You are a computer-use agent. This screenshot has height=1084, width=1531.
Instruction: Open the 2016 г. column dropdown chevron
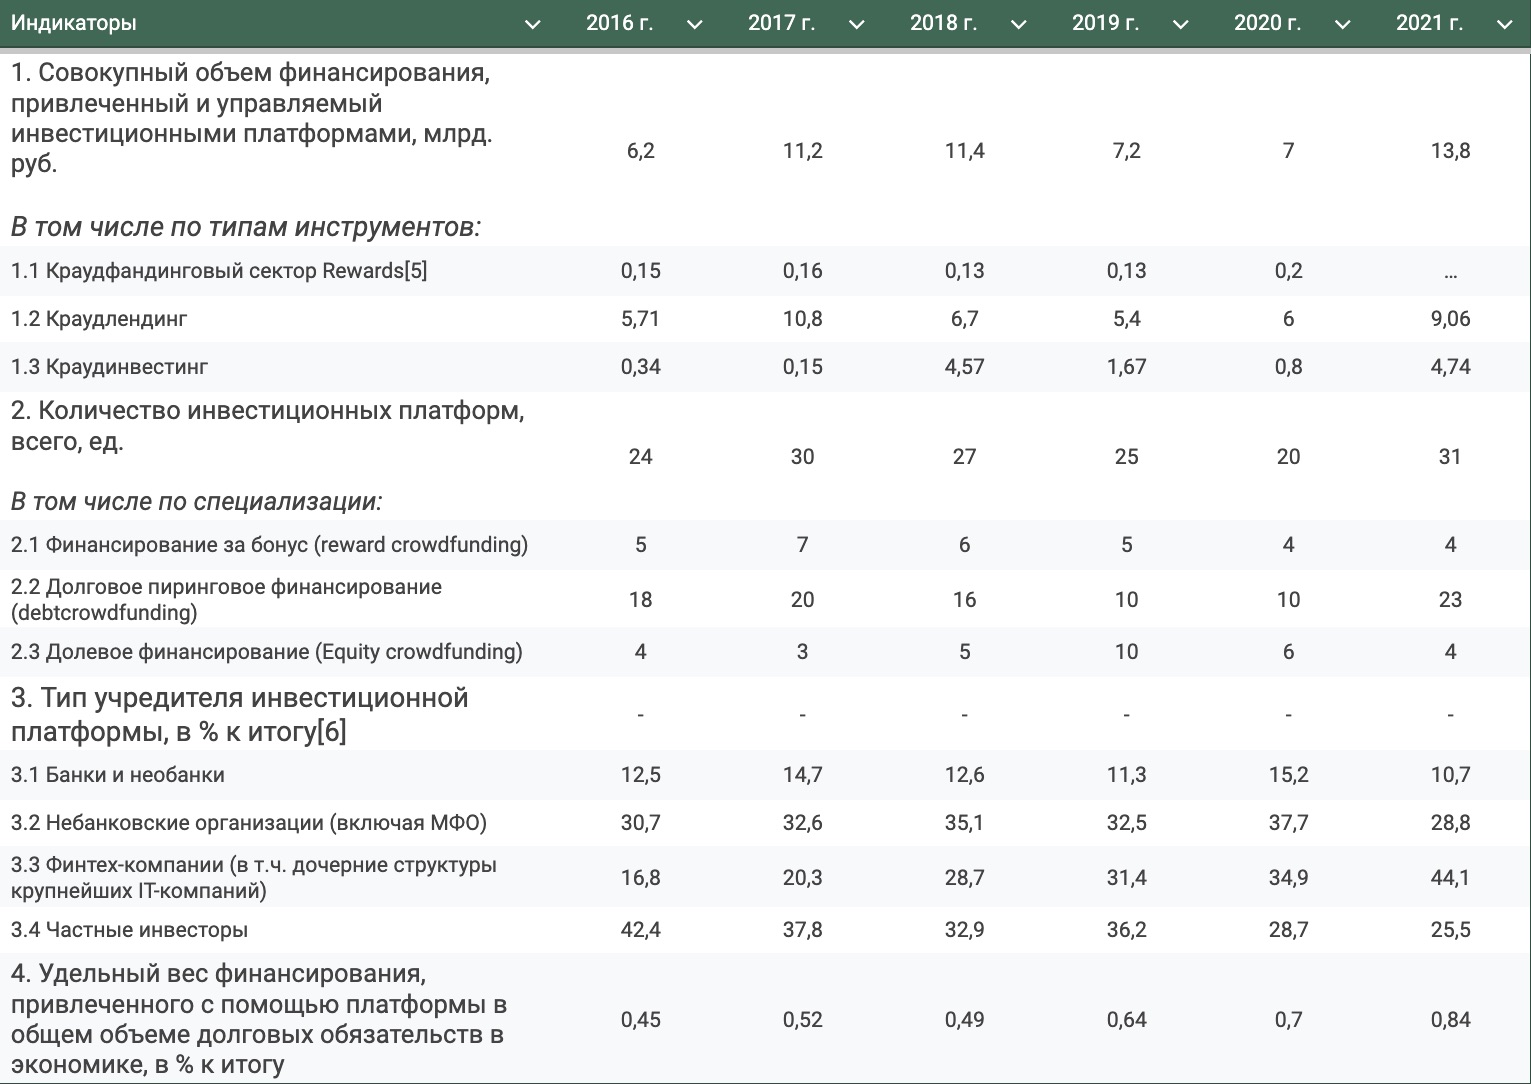(695, 25)
